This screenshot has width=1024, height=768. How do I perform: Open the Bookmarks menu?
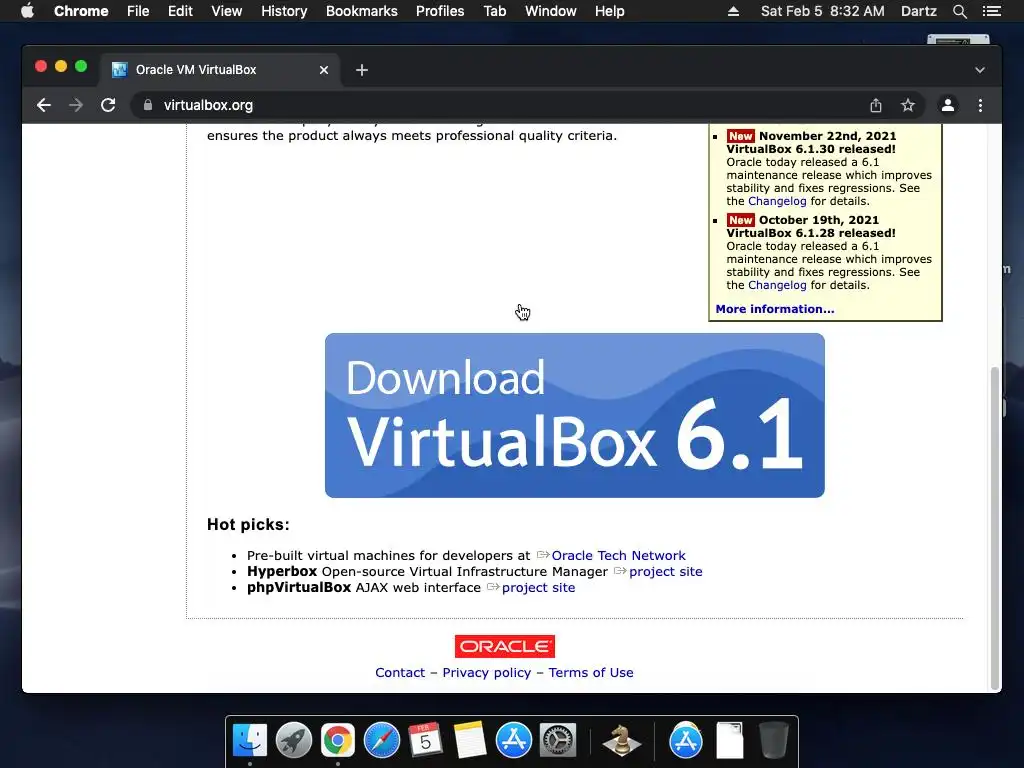click(362, 11)
